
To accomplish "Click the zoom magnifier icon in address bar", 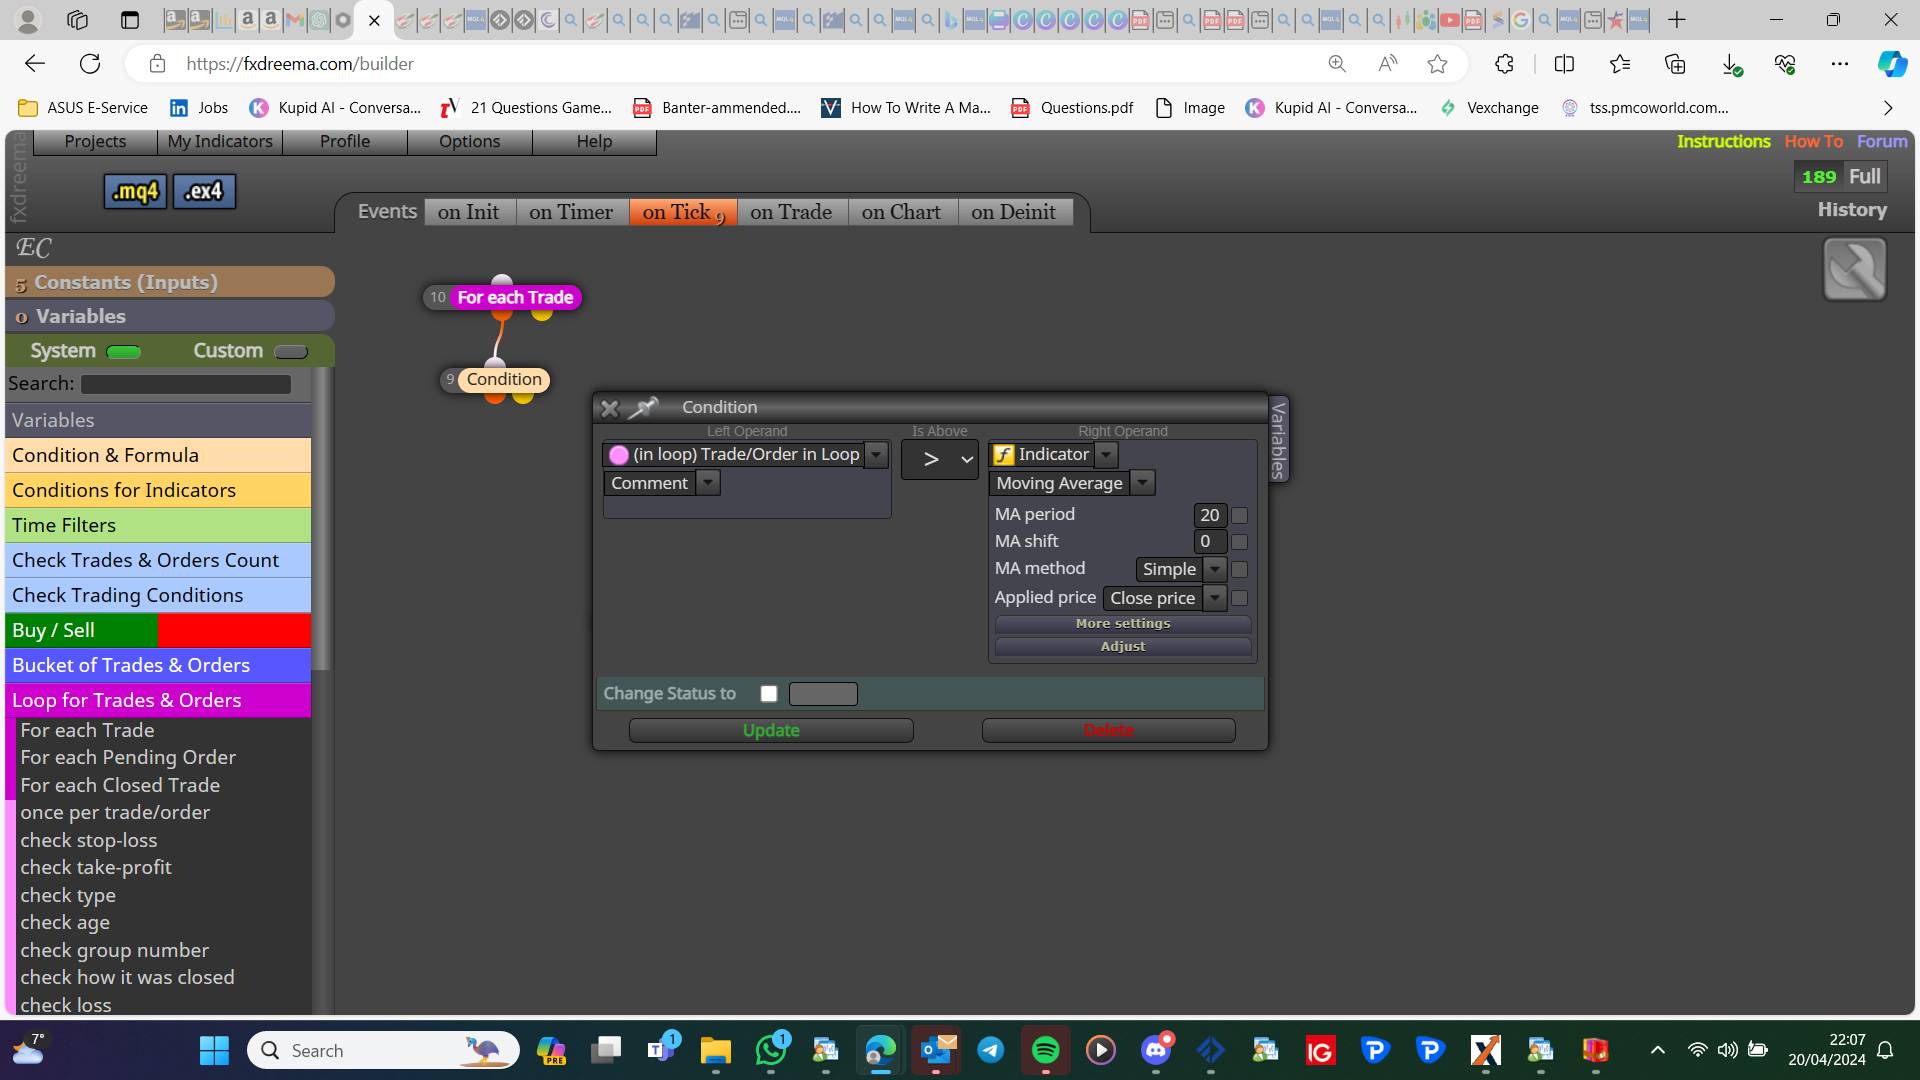I will 1337,64.
